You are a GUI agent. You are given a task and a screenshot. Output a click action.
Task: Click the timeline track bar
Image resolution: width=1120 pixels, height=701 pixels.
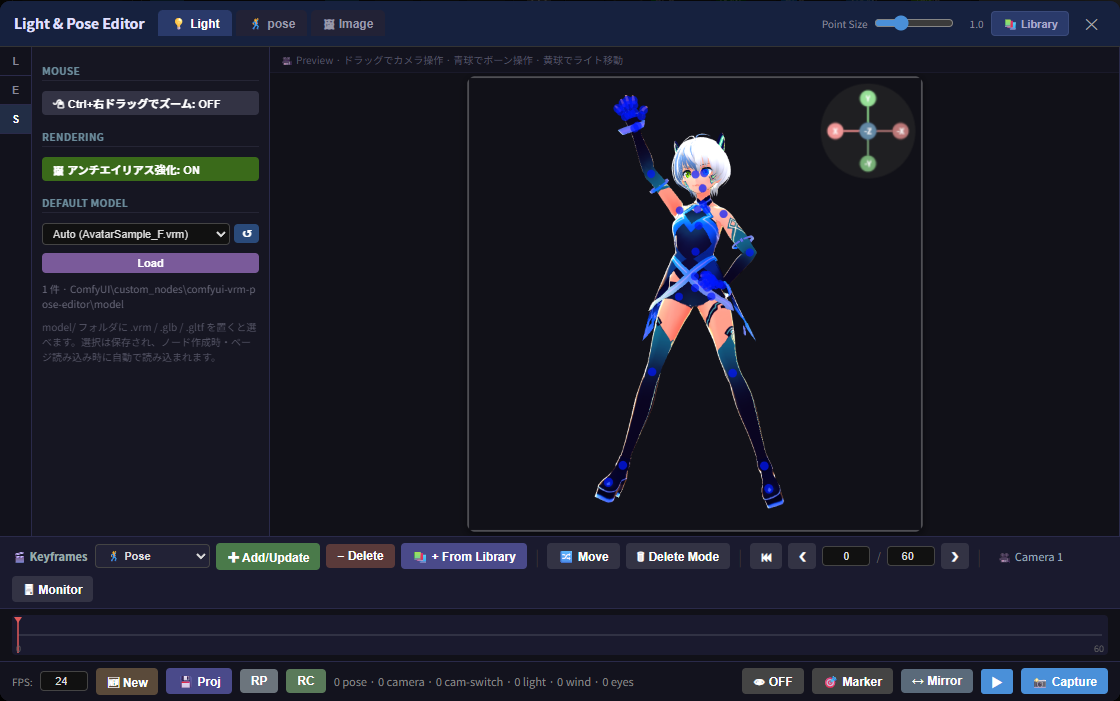[560, 635]
